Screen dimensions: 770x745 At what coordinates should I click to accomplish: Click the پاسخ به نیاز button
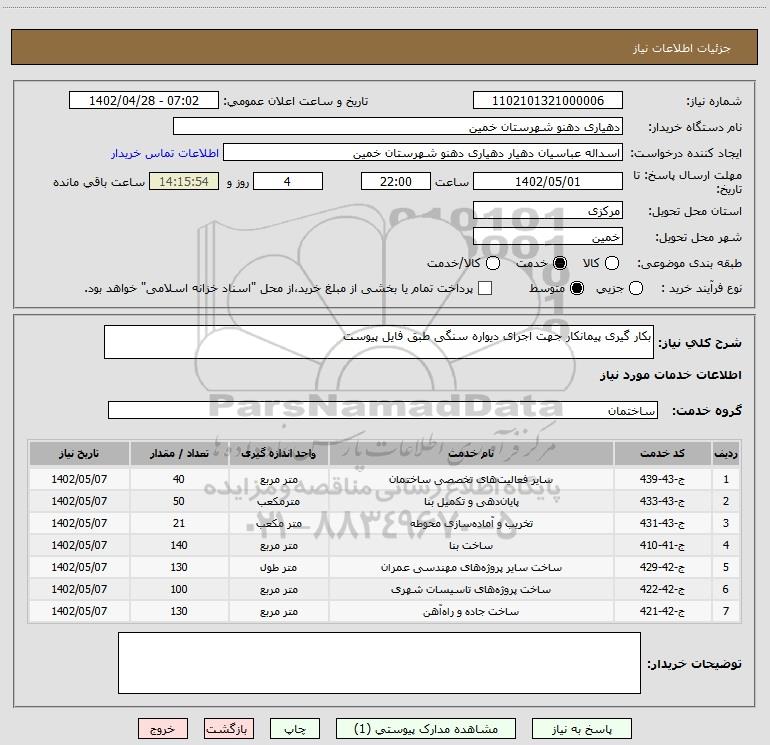coord(581,729)
